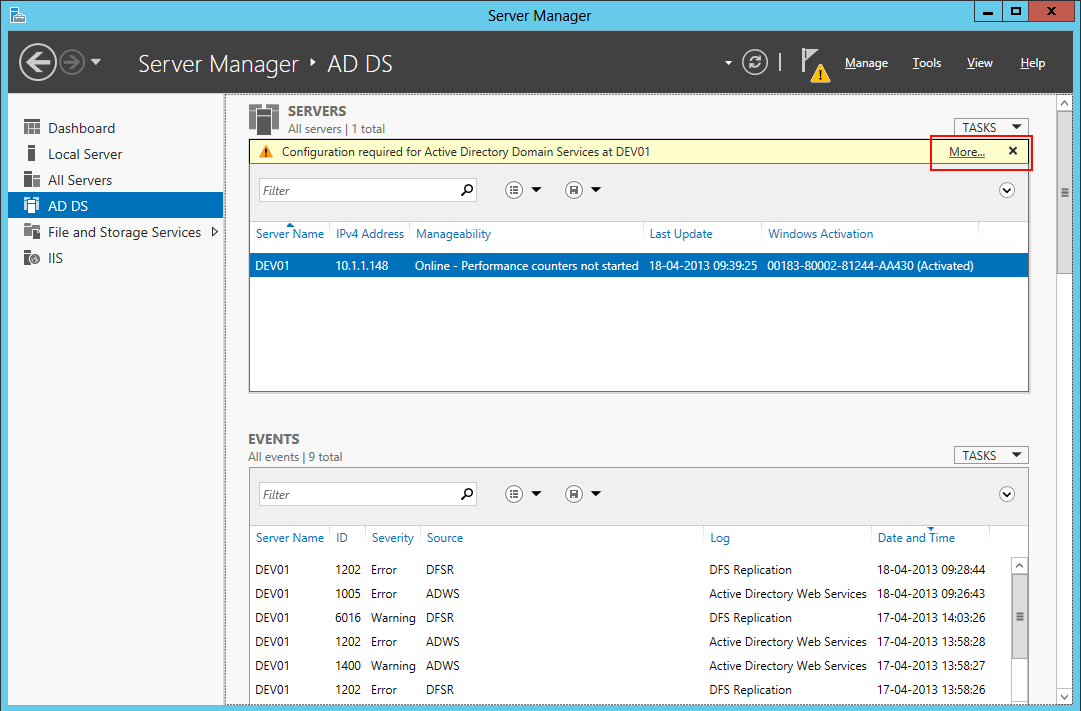The image size is (1081, 711).
Task: Open Events section TASKS dropdown
Action: [991, 455]
